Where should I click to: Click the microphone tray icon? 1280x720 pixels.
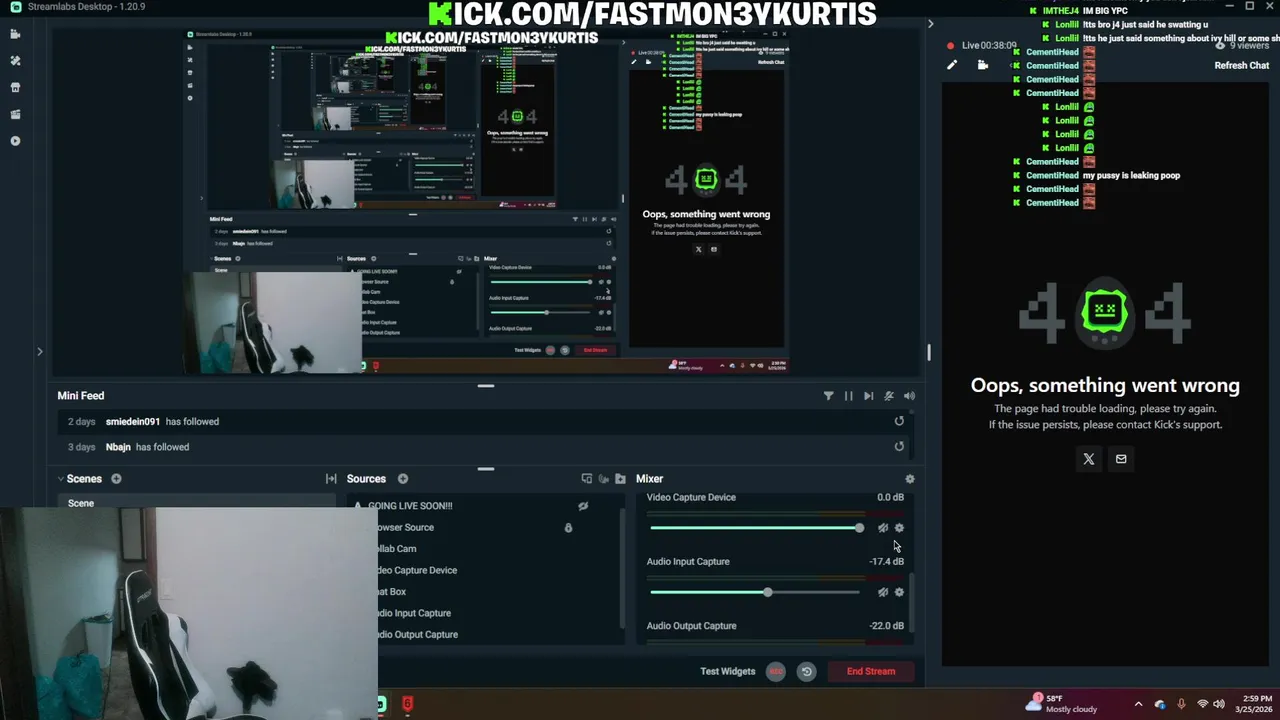[x=1181, y=704]
